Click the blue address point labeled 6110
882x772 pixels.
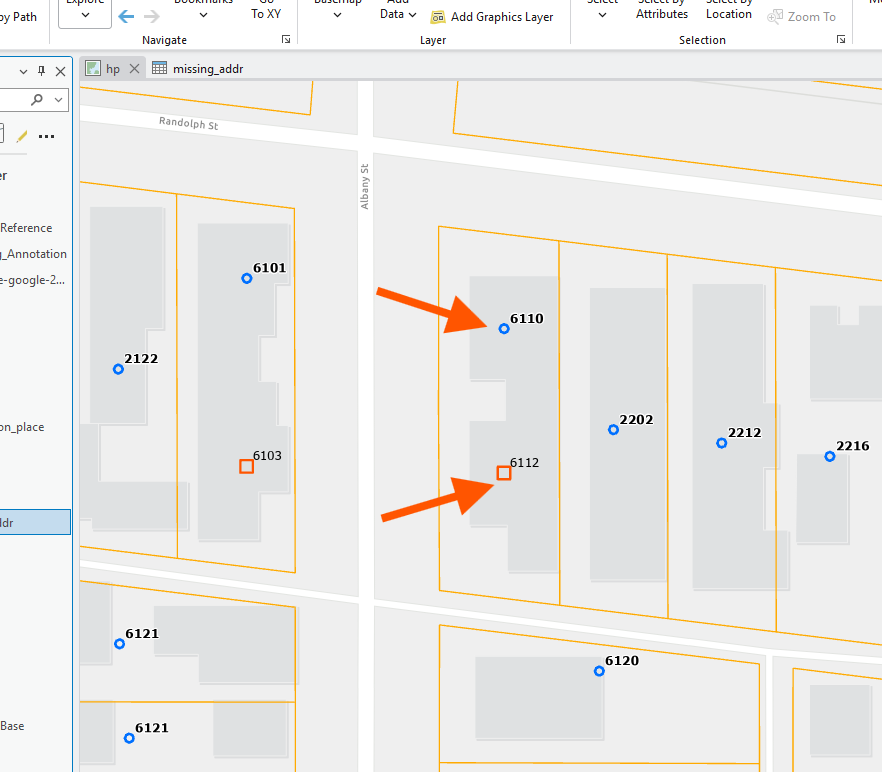coord(504,329)
